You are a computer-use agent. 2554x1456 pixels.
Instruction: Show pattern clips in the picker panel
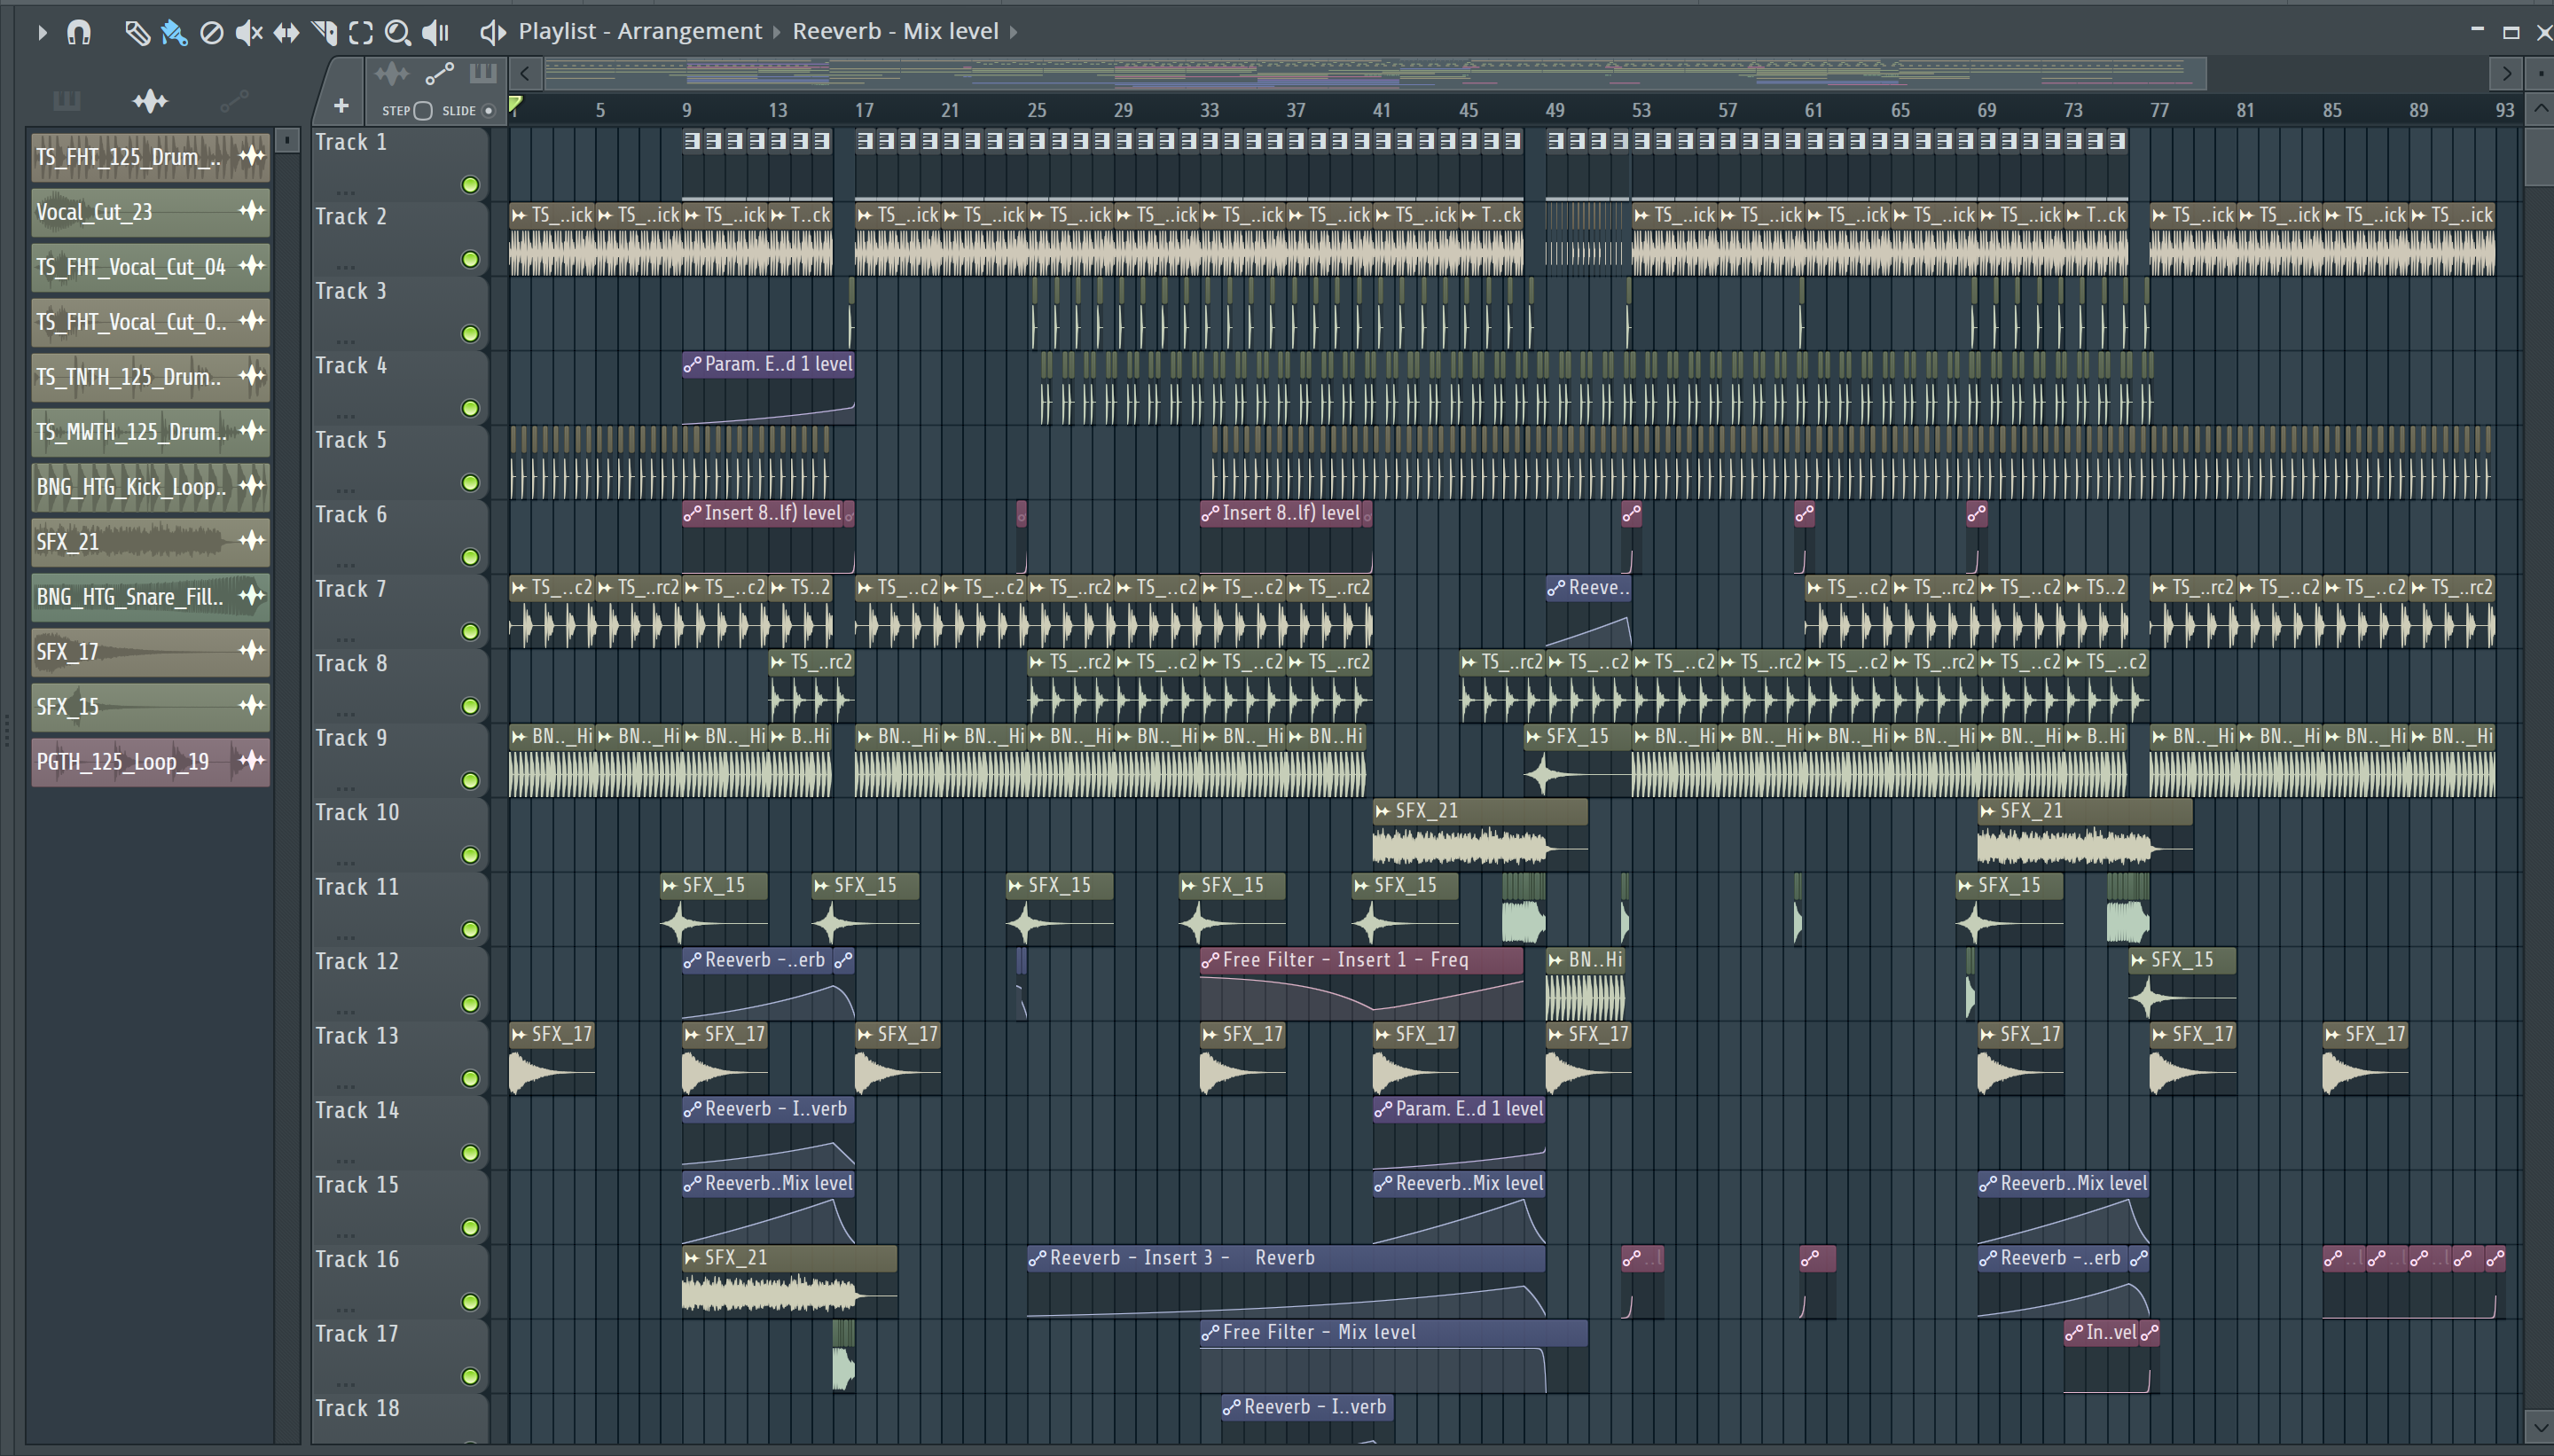coord(67,101)
